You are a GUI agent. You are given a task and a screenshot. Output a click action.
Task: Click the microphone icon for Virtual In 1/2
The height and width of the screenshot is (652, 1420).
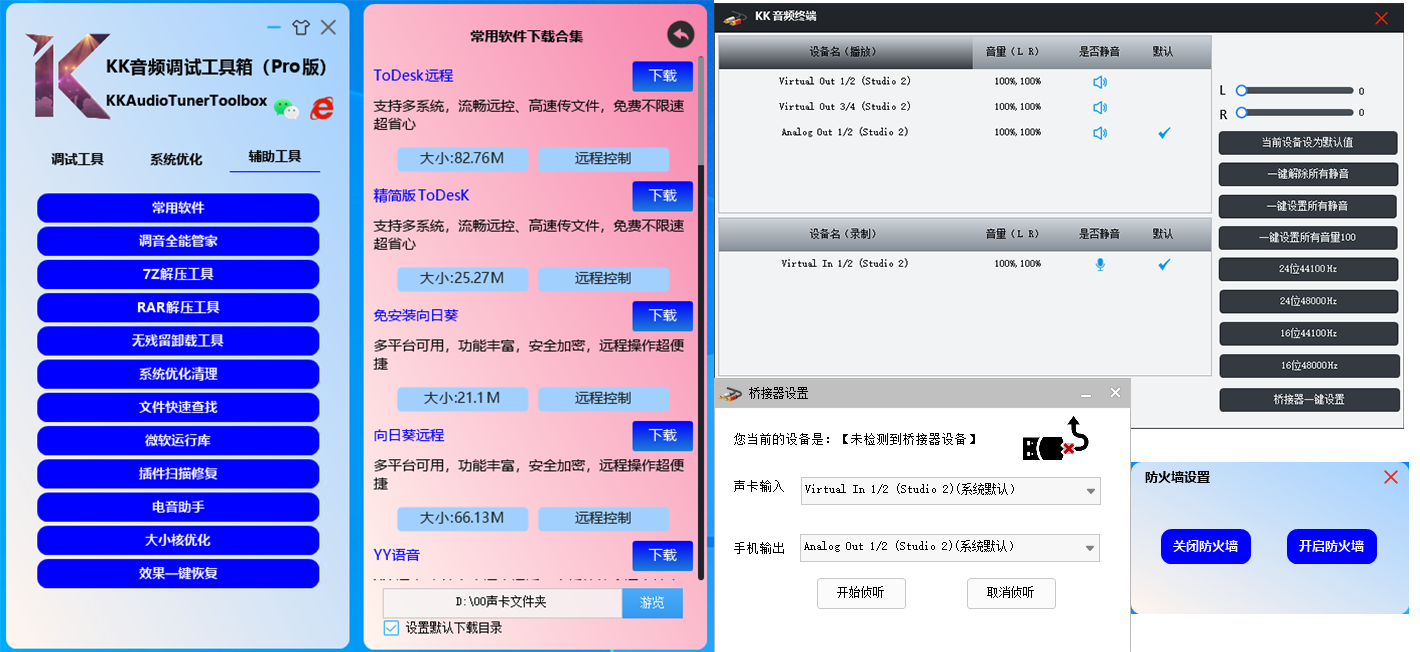[x=1100, y=263]
